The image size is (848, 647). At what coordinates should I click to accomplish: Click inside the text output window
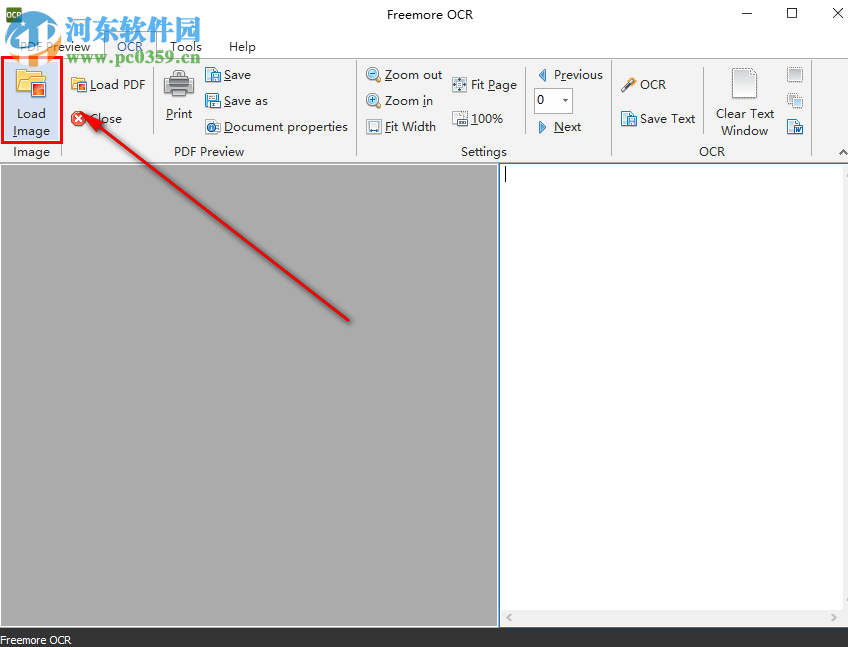[x=670, y=390]
